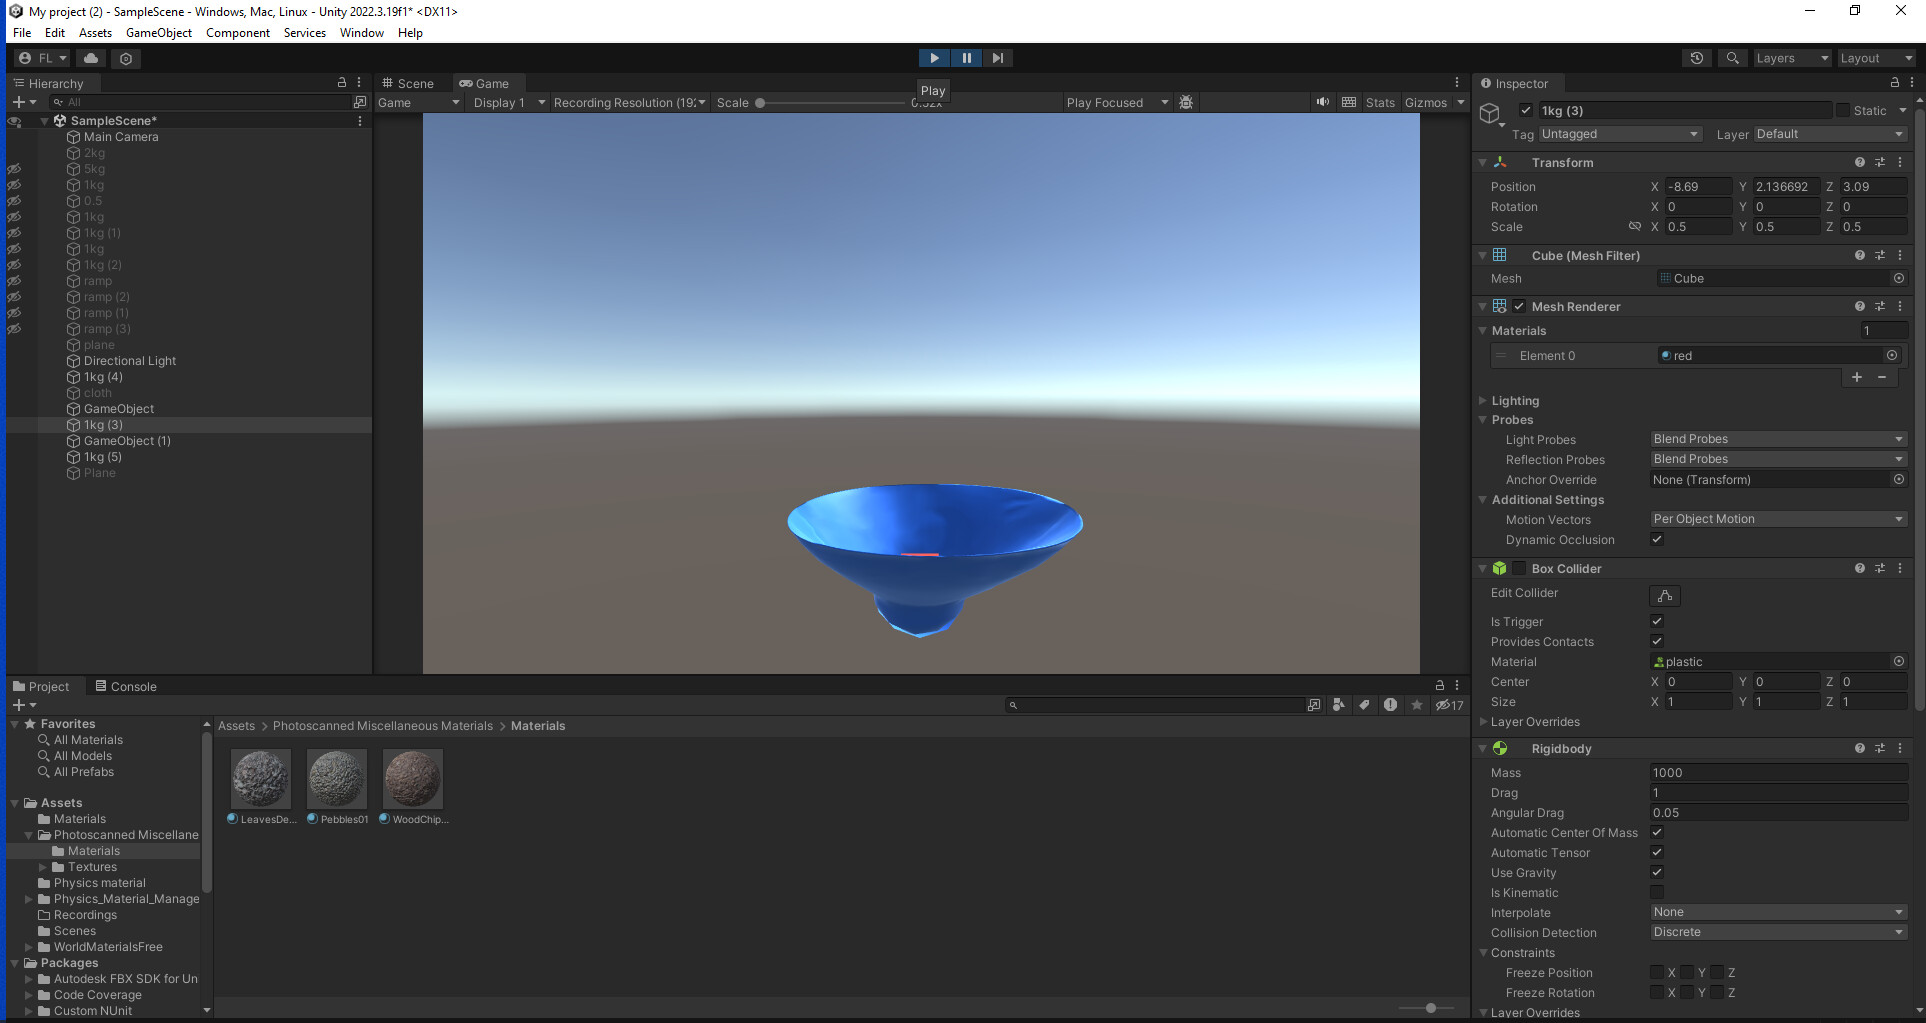Viewport: 1926px width, 1023px height.
Task: Click the Gizmos toggle in Game view toolbar
Action: 1425,102
